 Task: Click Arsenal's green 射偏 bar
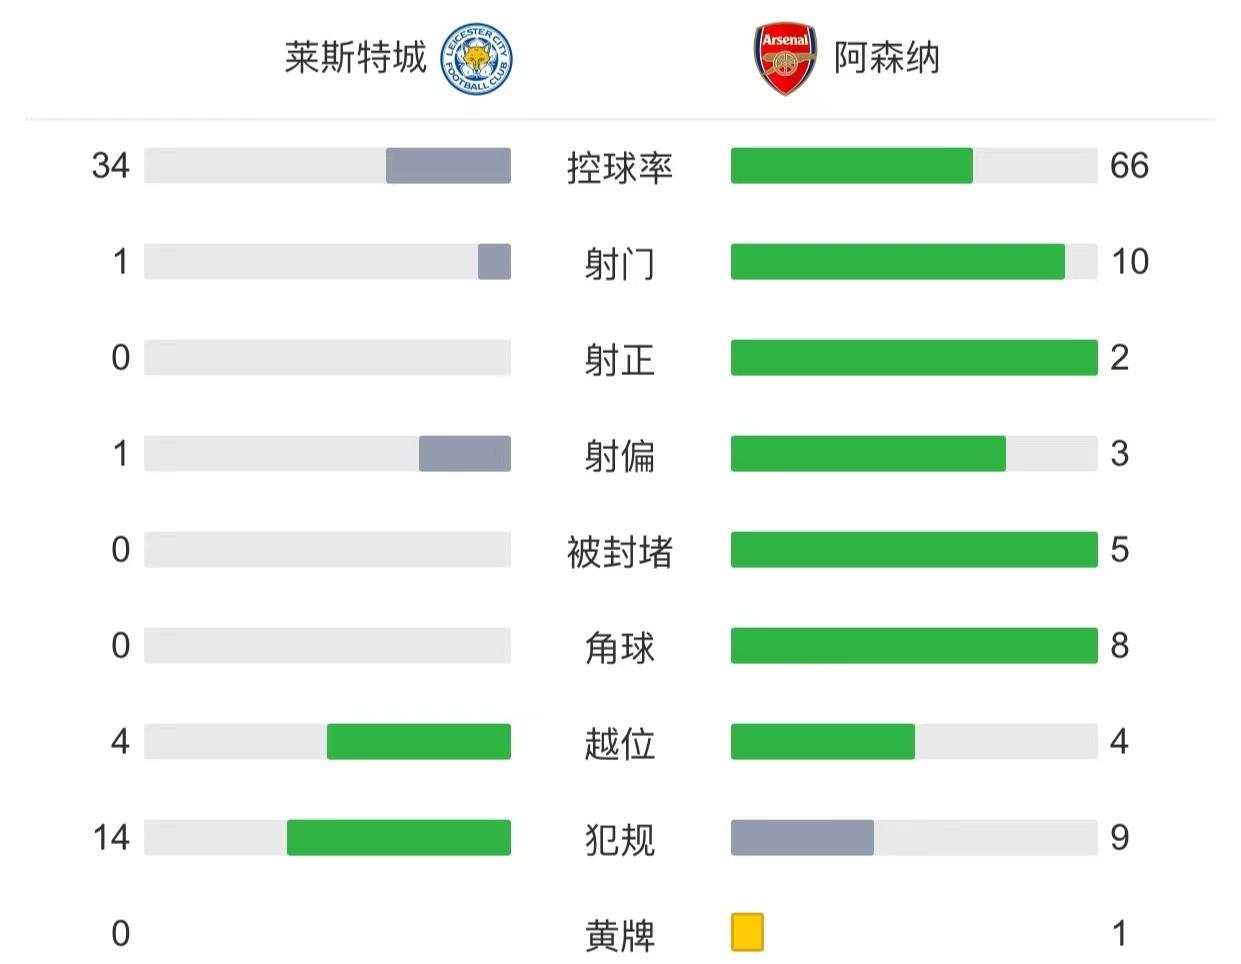[868, 454]
